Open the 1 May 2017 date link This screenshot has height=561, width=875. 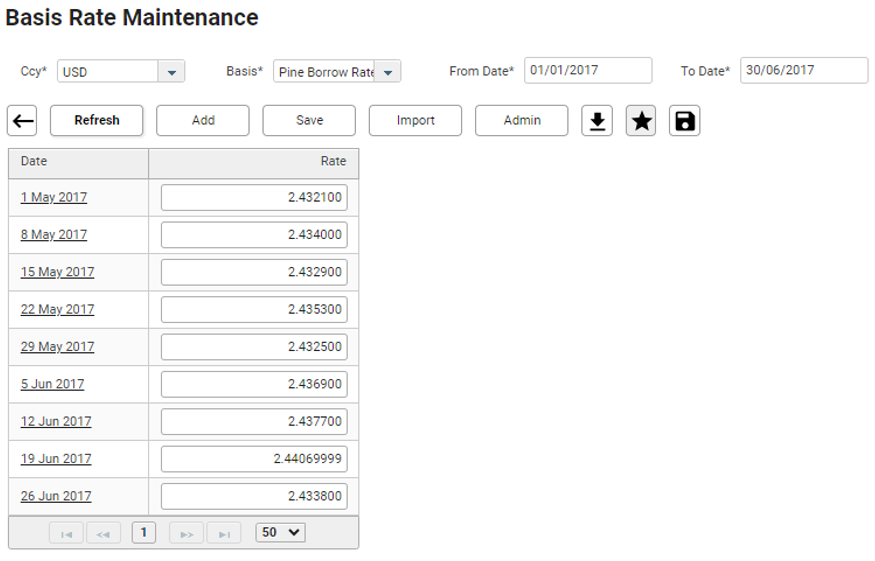coord(54,198)
